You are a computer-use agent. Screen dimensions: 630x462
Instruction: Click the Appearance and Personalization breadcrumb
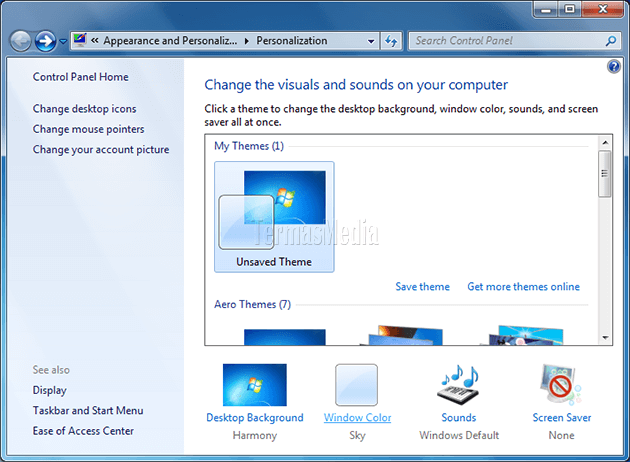pos(170,41)
